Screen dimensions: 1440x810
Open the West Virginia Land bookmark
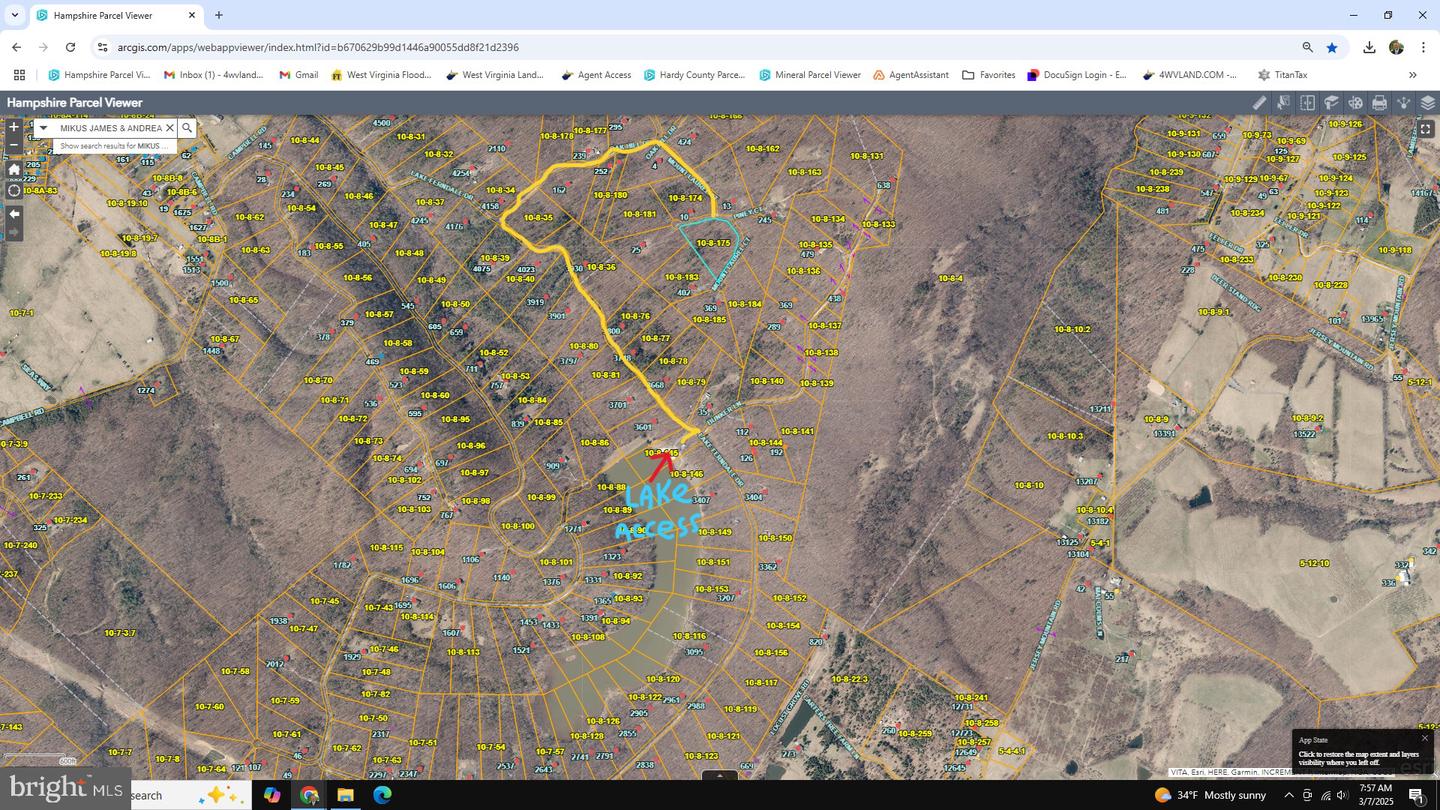coord(496,75)
